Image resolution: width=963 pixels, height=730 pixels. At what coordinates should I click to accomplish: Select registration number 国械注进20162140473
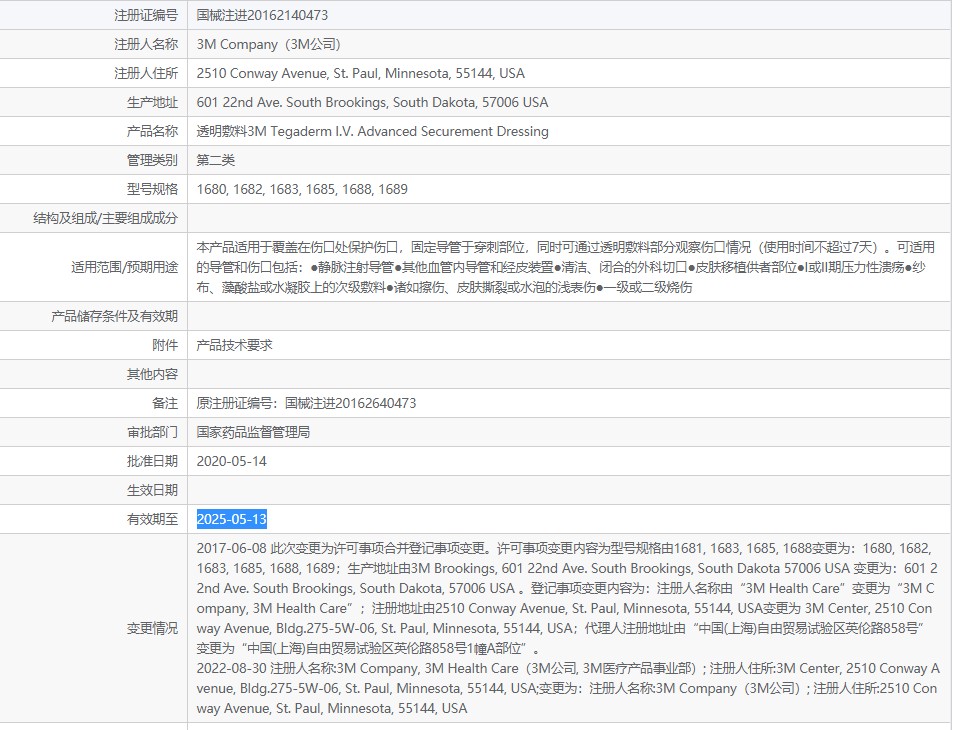pos(262,15)
